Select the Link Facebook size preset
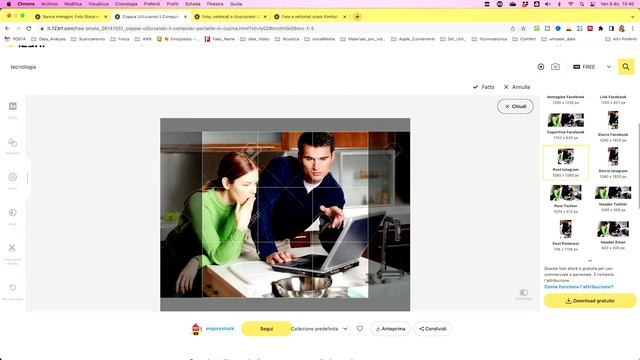This screenshot has width=640, height=360. 613,100
